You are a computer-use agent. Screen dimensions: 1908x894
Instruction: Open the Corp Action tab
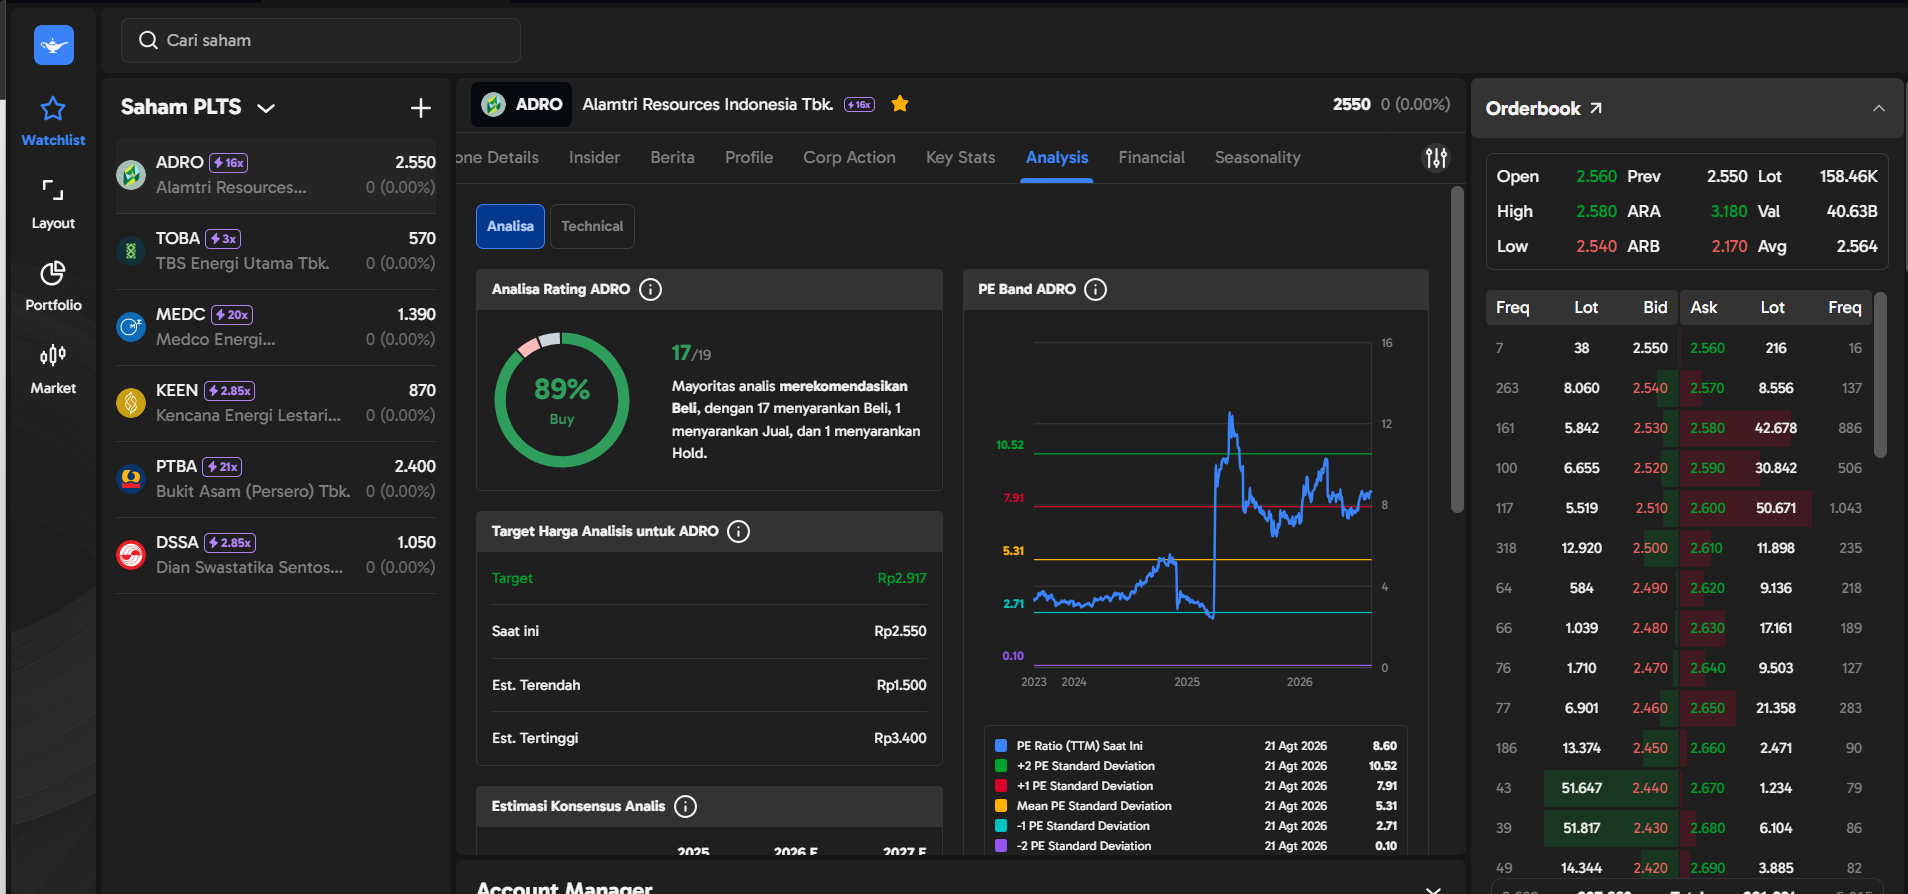point(849,158)
